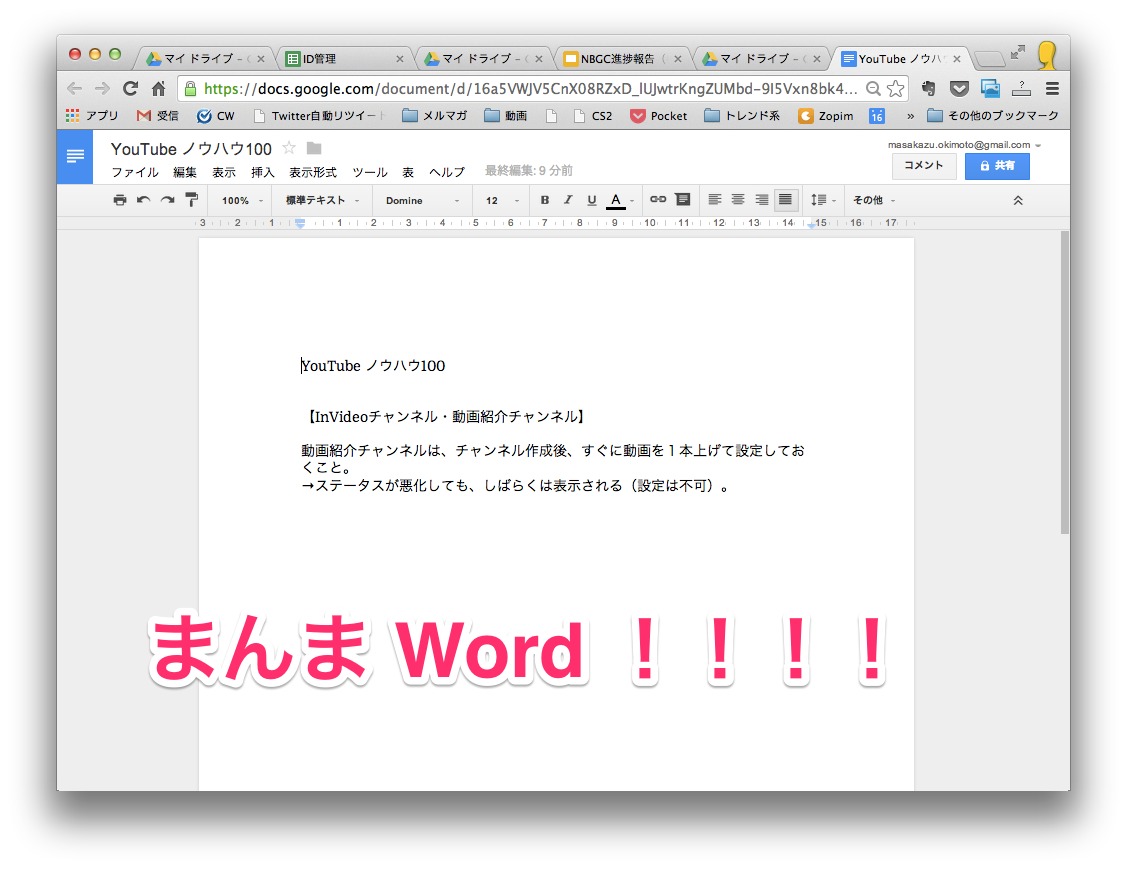Select the paint format roller tool
This screenshot has width=1127, height=870.
point(191,200)
